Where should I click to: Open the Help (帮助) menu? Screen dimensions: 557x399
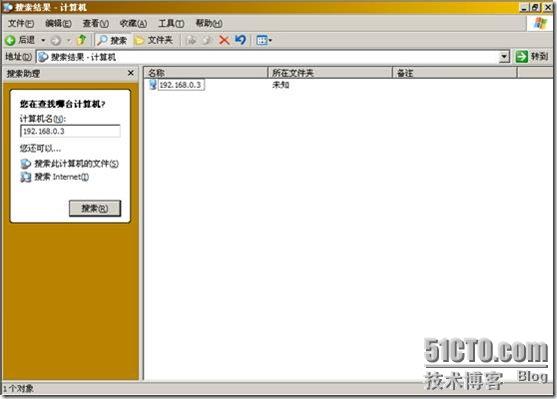tap(209, 23)
